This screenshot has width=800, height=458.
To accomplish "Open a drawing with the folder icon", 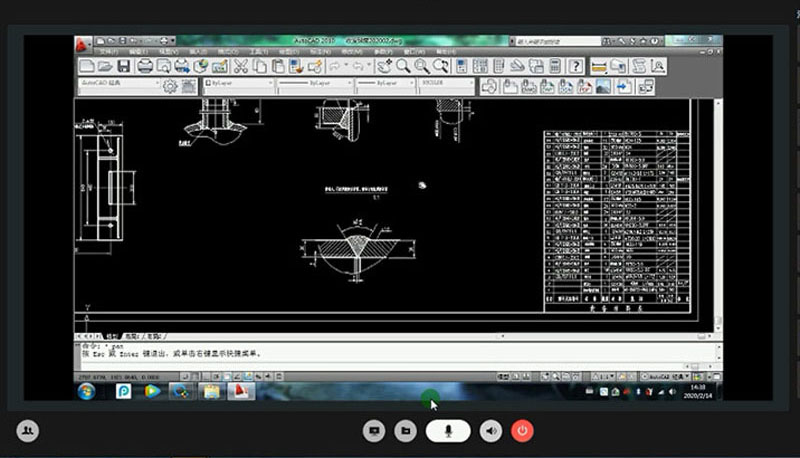I will tap(107, 66).
